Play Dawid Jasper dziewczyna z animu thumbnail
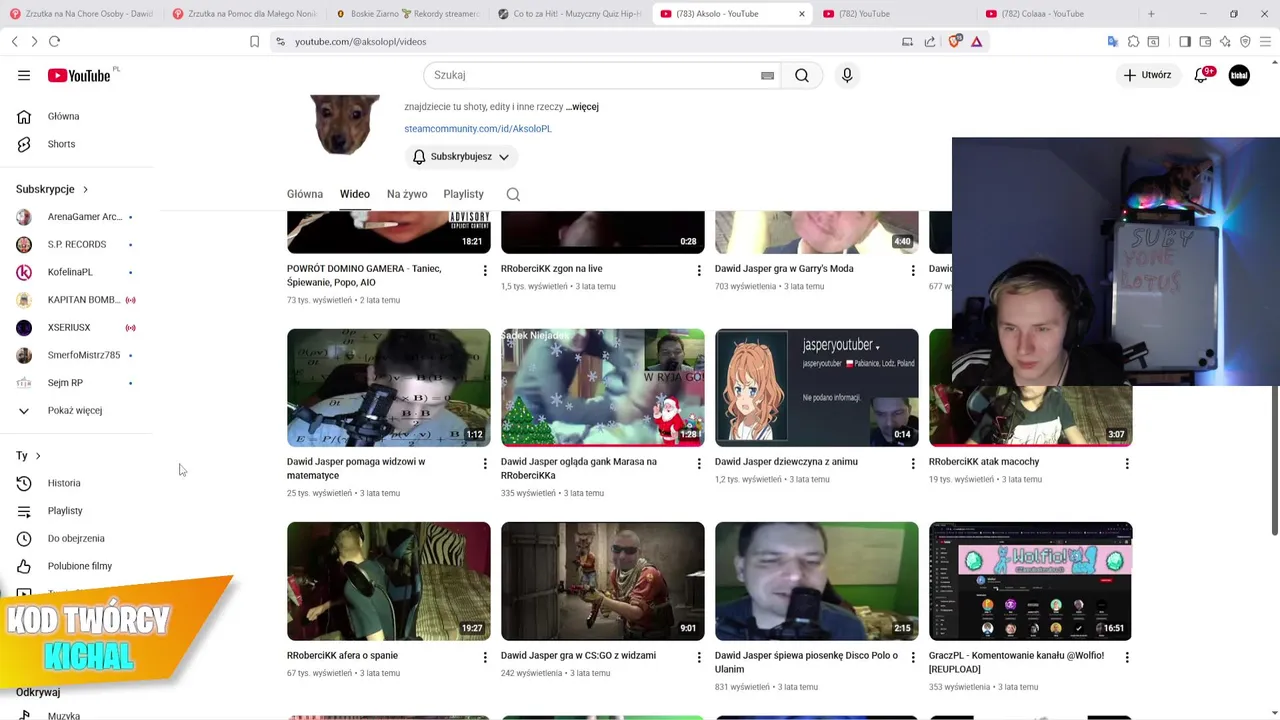The width and height of the screenshot is (1280, 720). [x=817, y=388]
